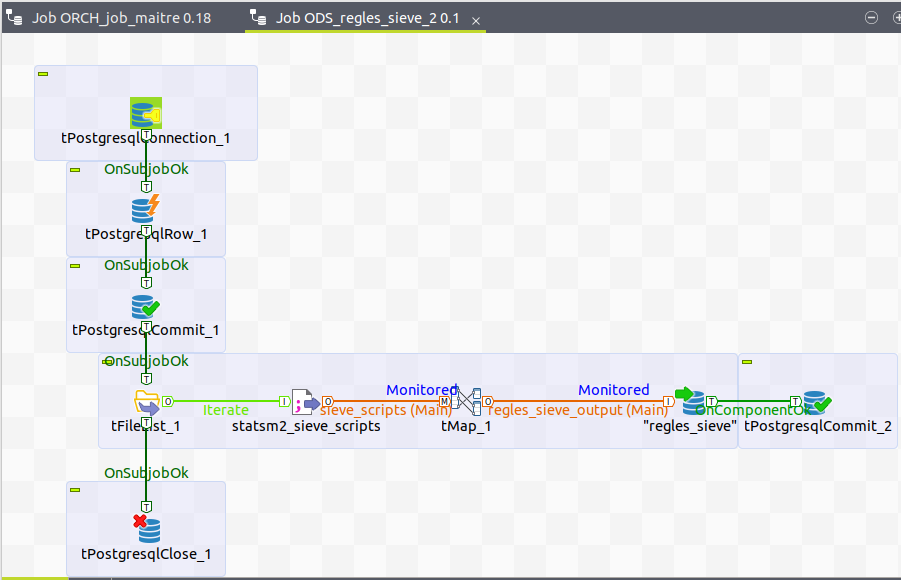Select the tPostgresqlRow_1 database icon
The height and width of the screenshot is (580, 901).
tap(146, 209)
